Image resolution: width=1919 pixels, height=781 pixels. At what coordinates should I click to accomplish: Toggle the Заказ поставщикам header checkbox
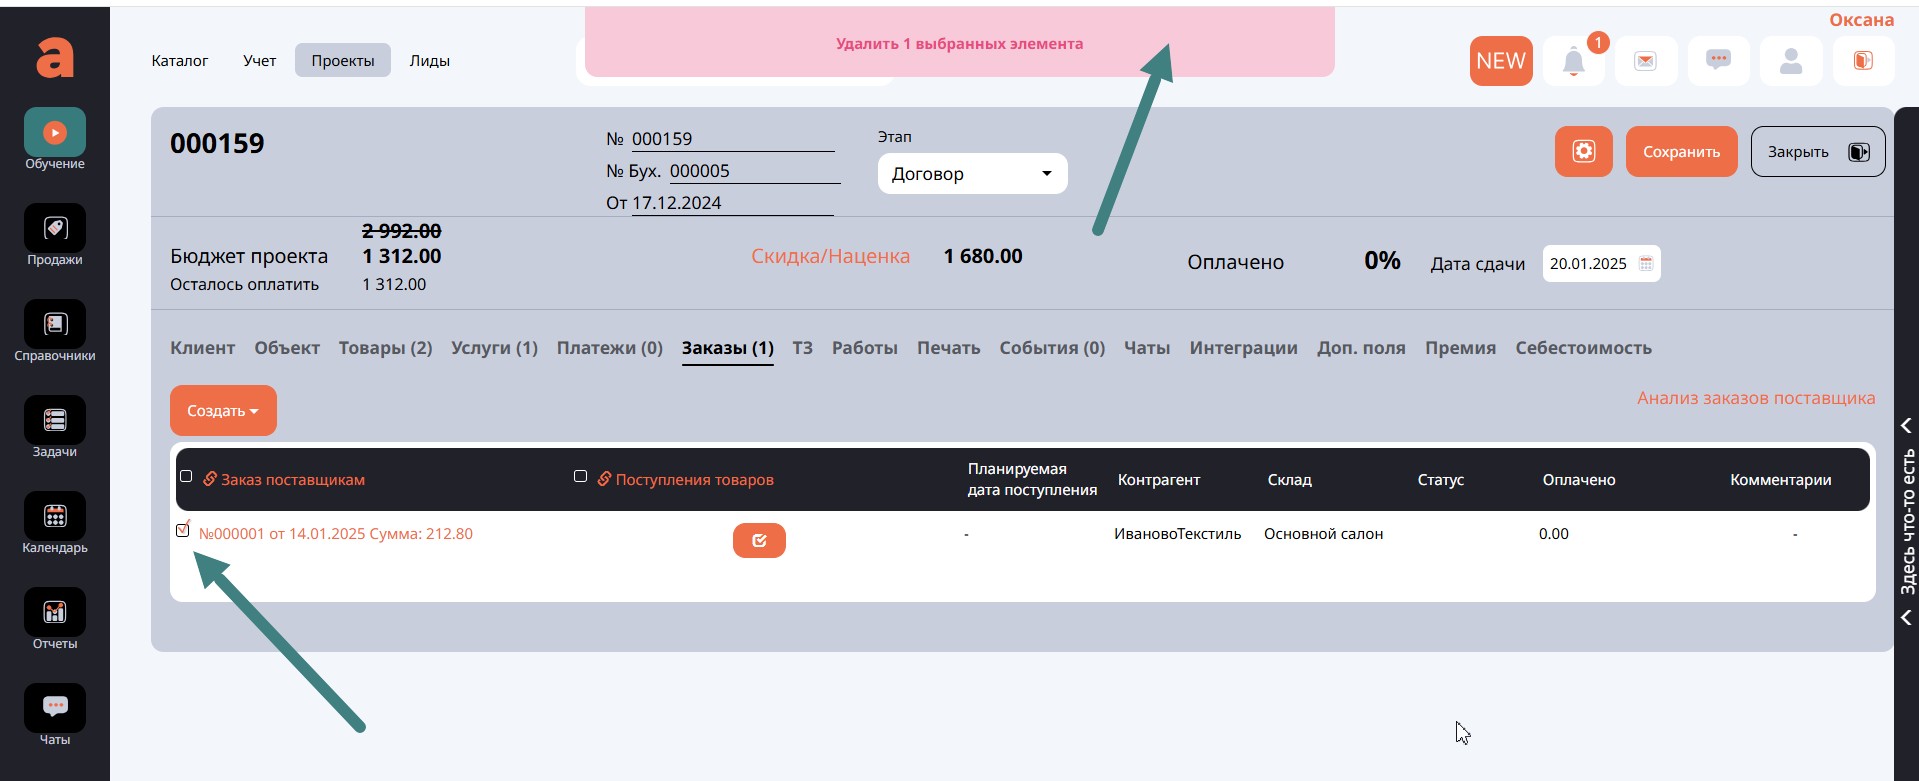tap(186, 477)
